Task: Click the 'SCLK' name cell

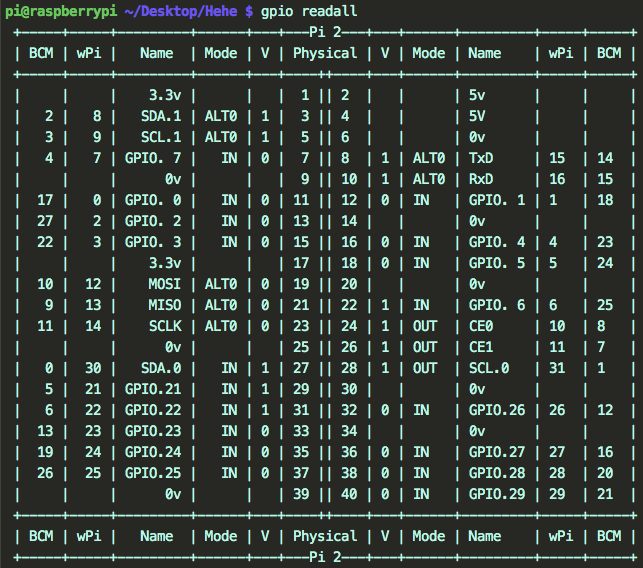Action: tap(165, 326)
